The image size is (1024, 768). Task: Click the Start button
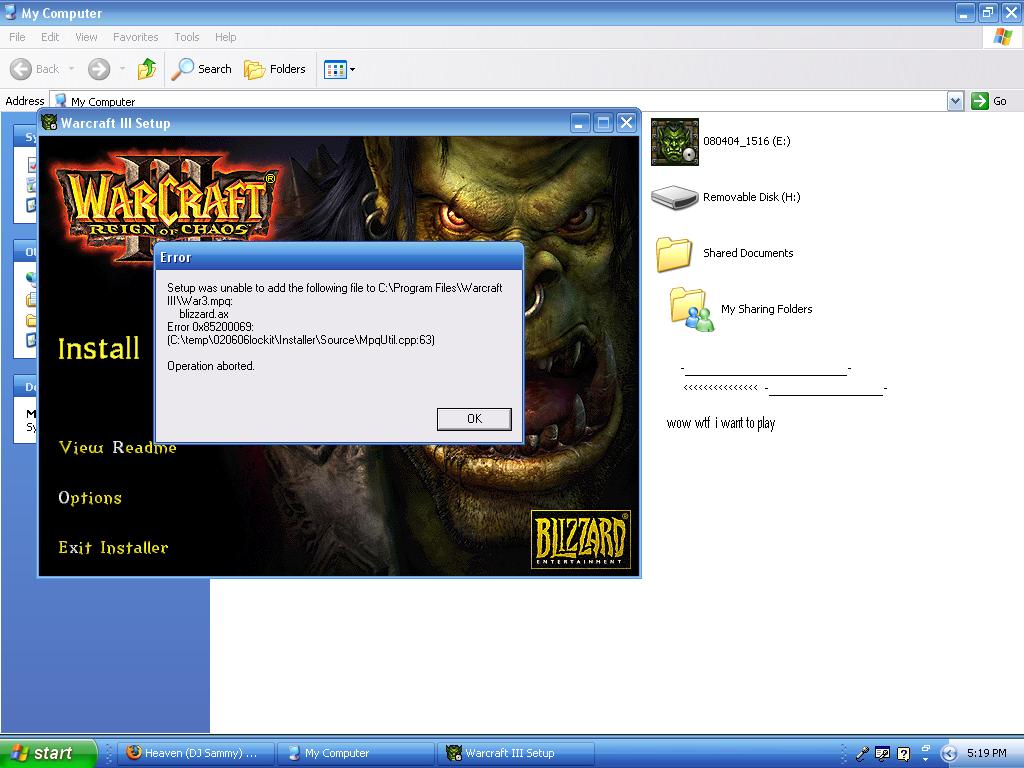pos(47,753)
